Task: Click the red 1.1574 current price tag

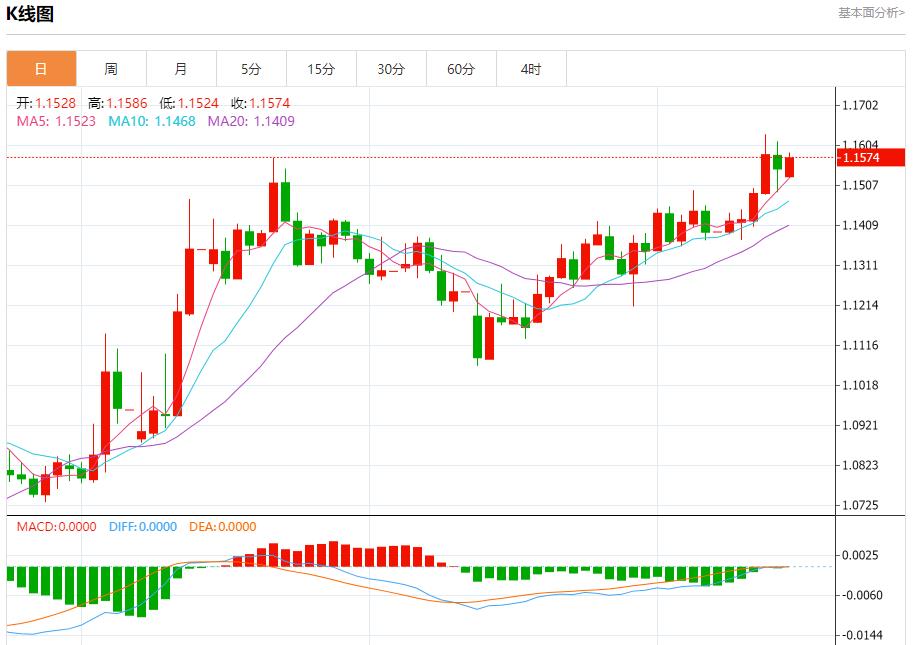Action: click(871, 158)
